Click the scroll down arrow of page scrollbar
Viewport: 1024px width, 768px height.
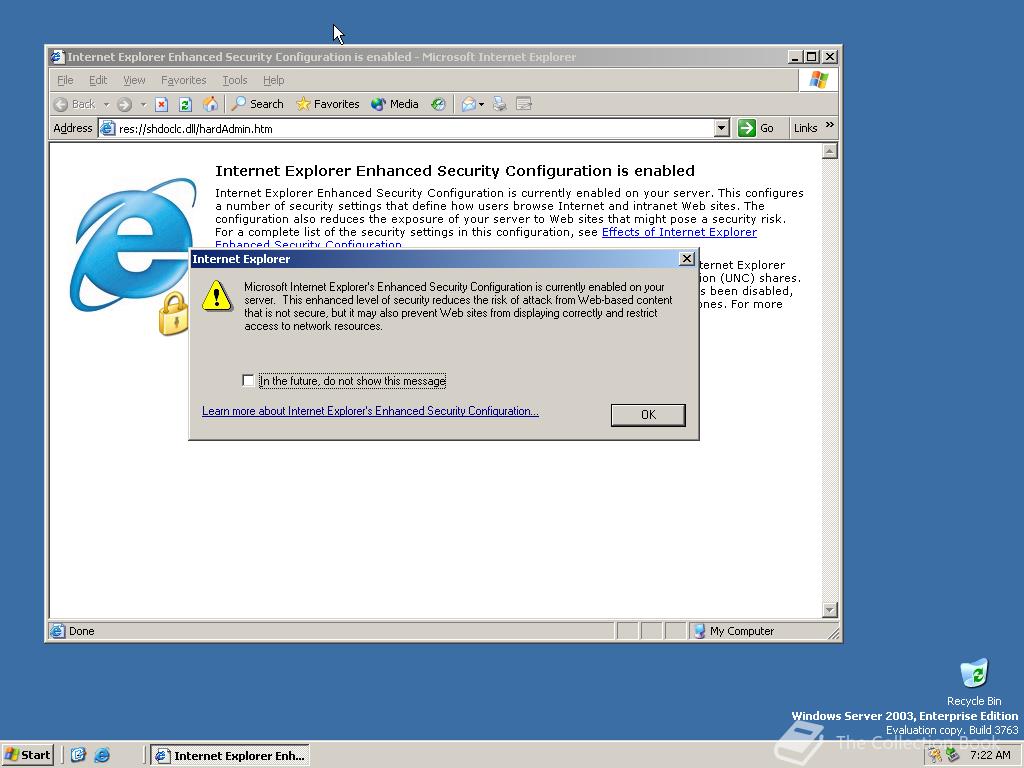pyautogui.click(x=829, y=610)
